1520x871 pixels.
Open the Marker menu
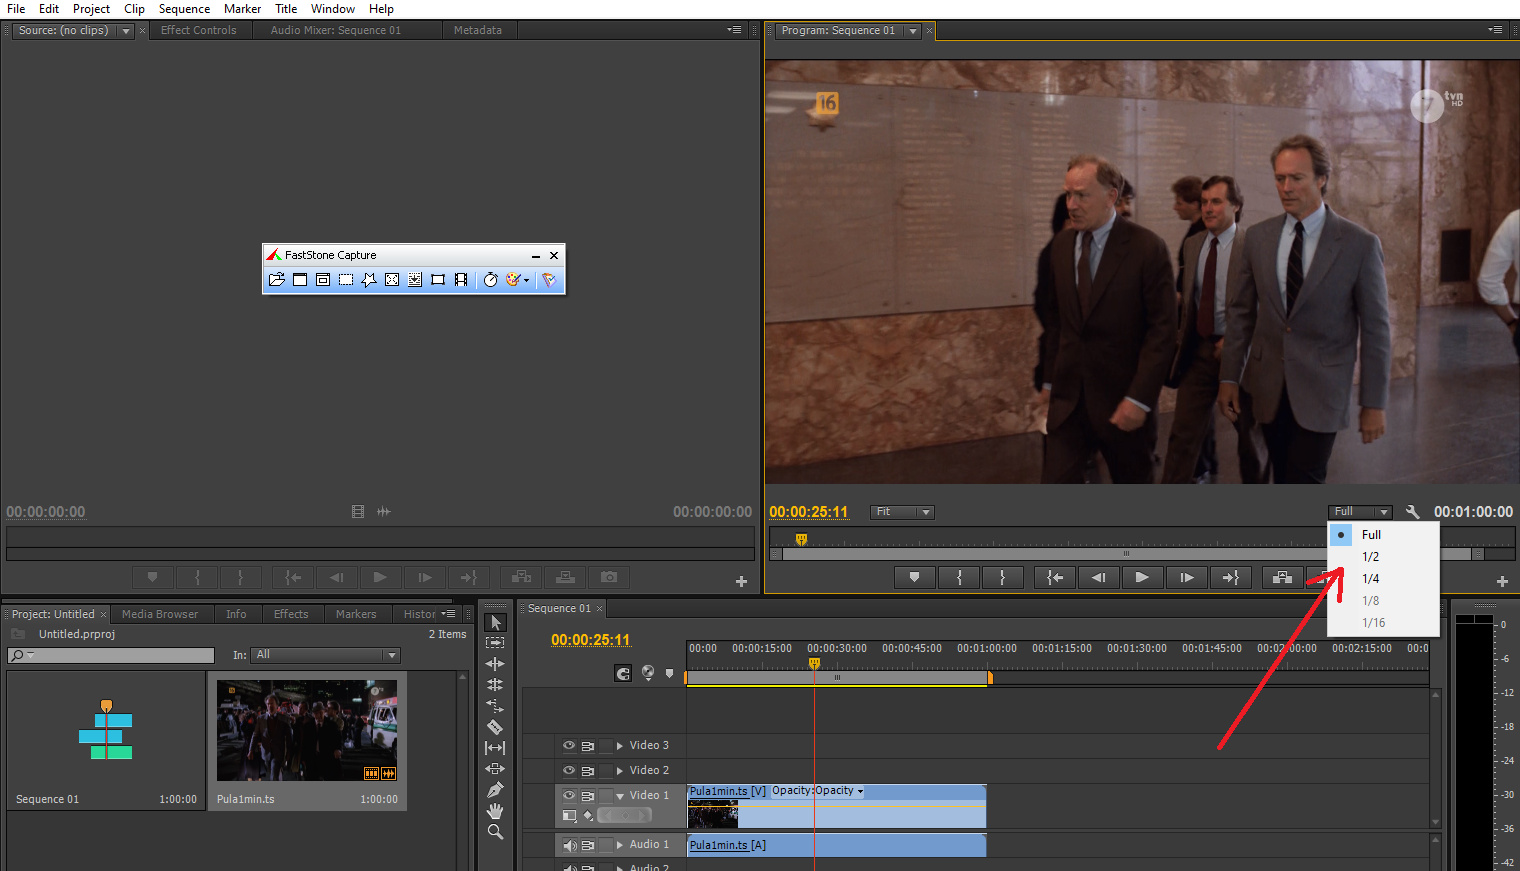click(242, 9)
